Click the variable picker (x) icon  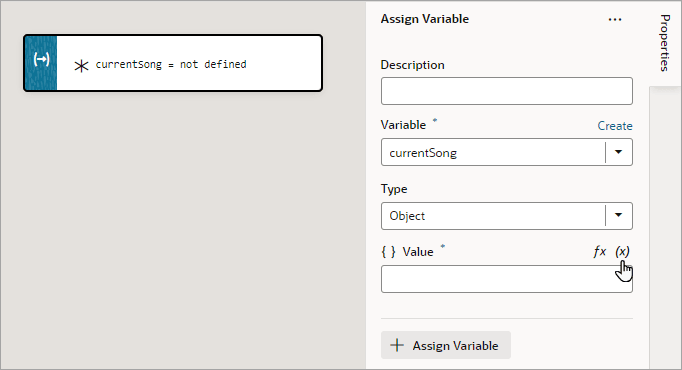pos(622,251)
